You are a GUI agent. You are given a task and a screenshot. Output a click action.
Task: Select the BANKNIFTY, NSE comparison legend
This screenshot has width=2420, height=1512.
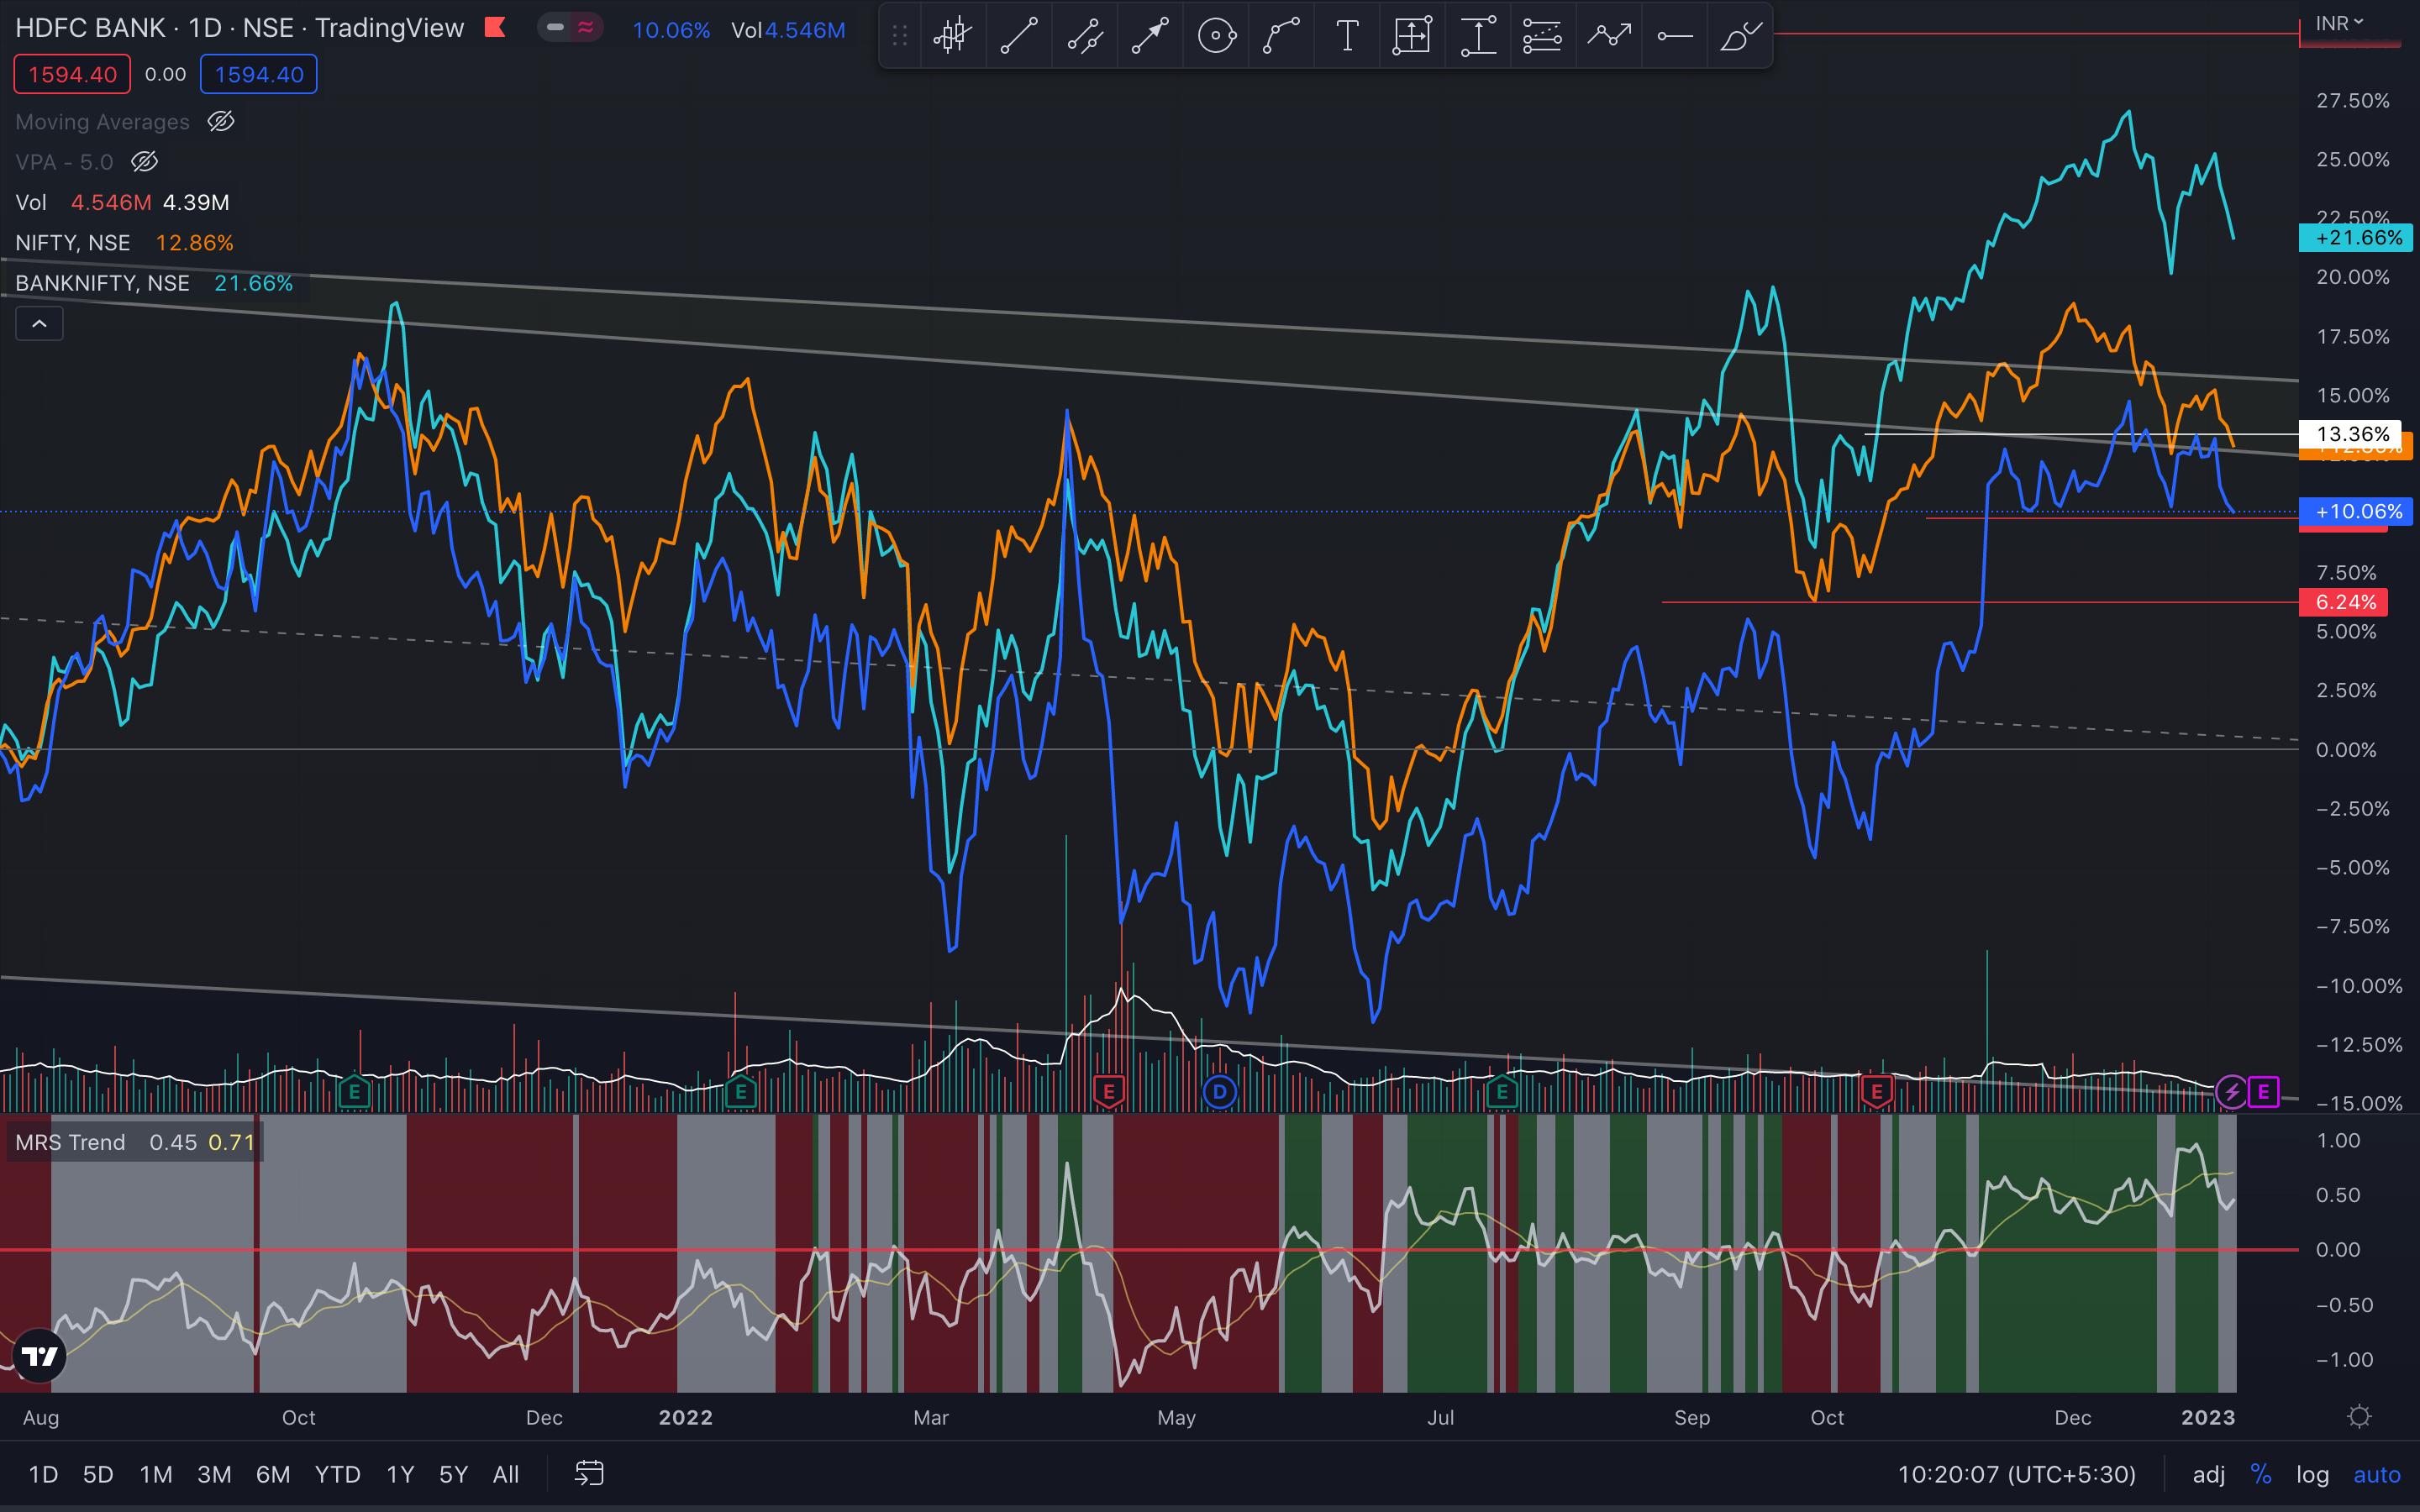pyautogui.click(x=102, y=283)
